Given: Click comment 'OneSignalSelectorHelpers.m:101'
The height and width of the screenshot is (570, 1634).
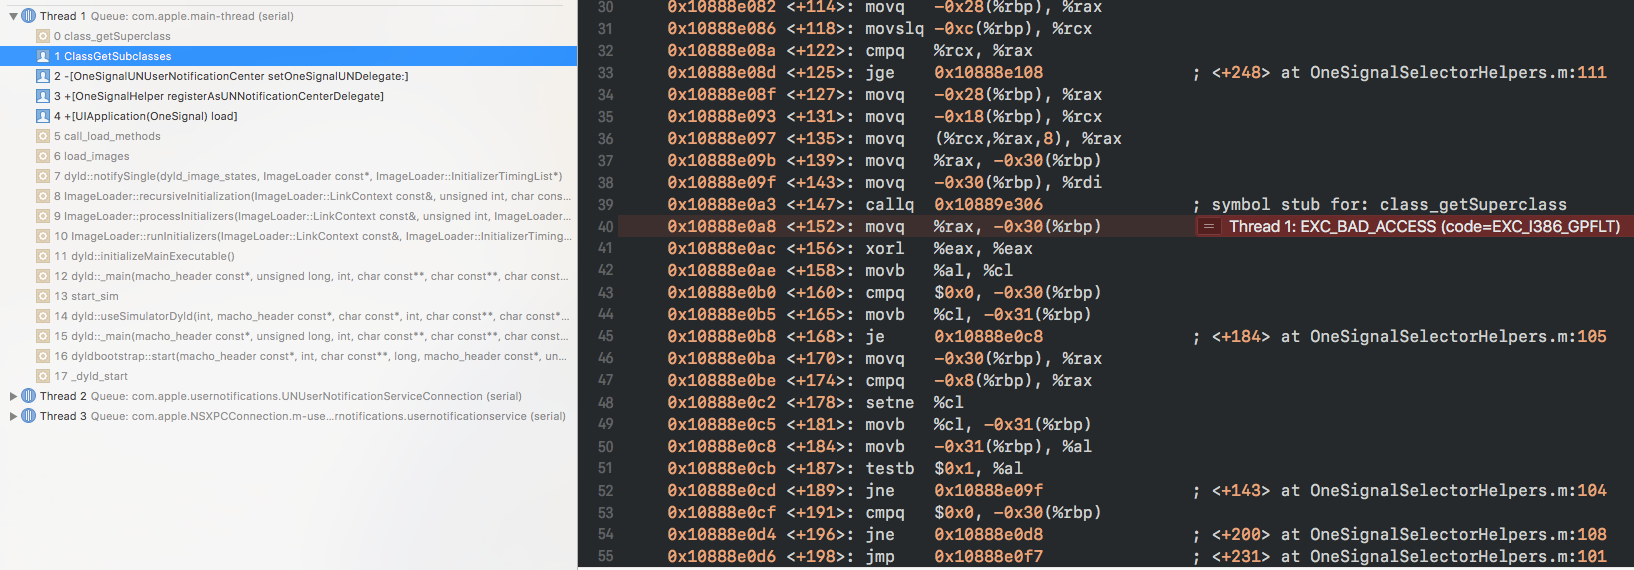Looking at the screenshot, I should click(x=1458, y=557).
